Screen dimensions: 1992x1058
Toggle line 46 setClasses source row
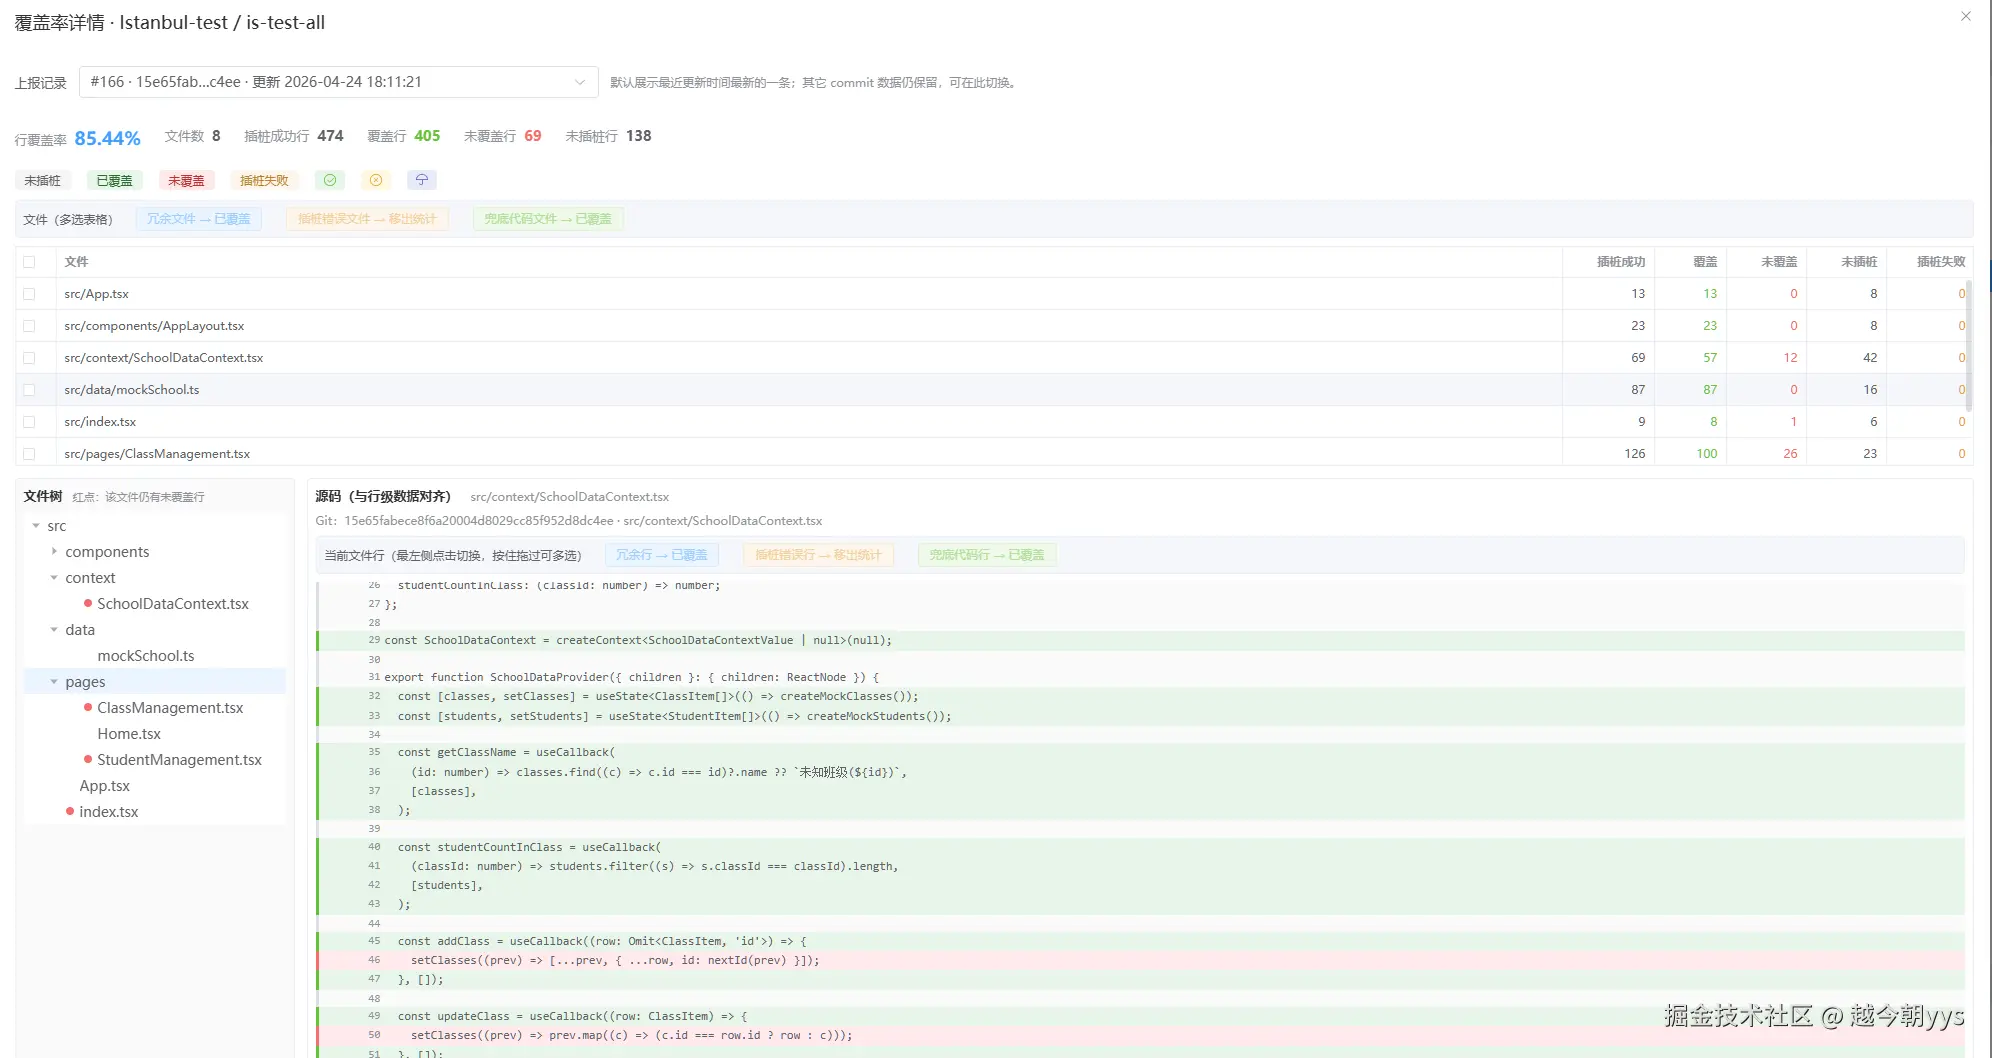pyautogui.click(x=1140, y=960)
